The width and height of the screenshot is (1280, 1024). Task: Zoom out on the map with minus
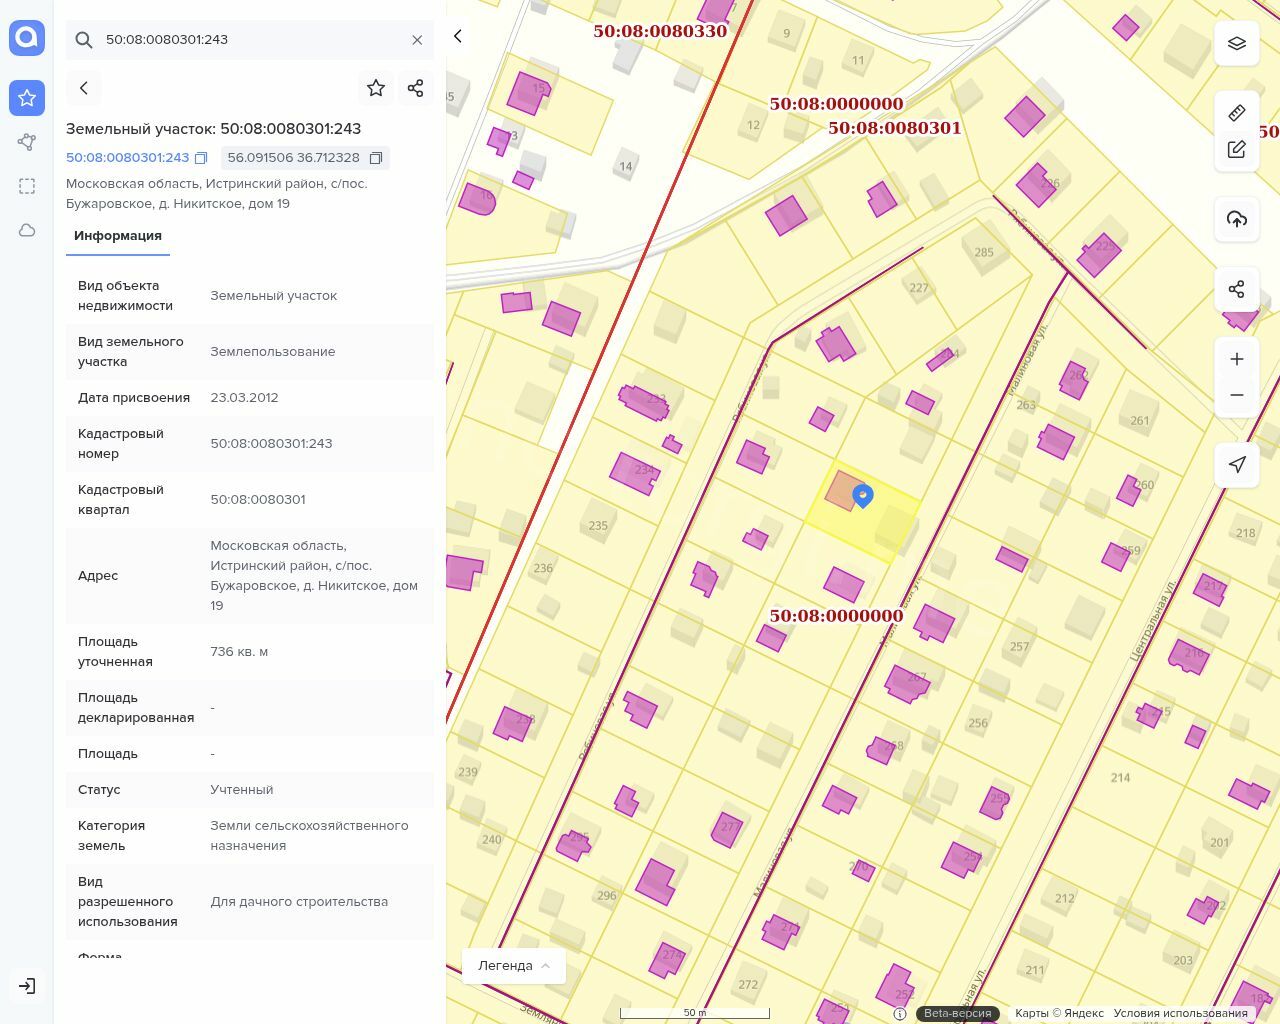(x=1237, y=395)
